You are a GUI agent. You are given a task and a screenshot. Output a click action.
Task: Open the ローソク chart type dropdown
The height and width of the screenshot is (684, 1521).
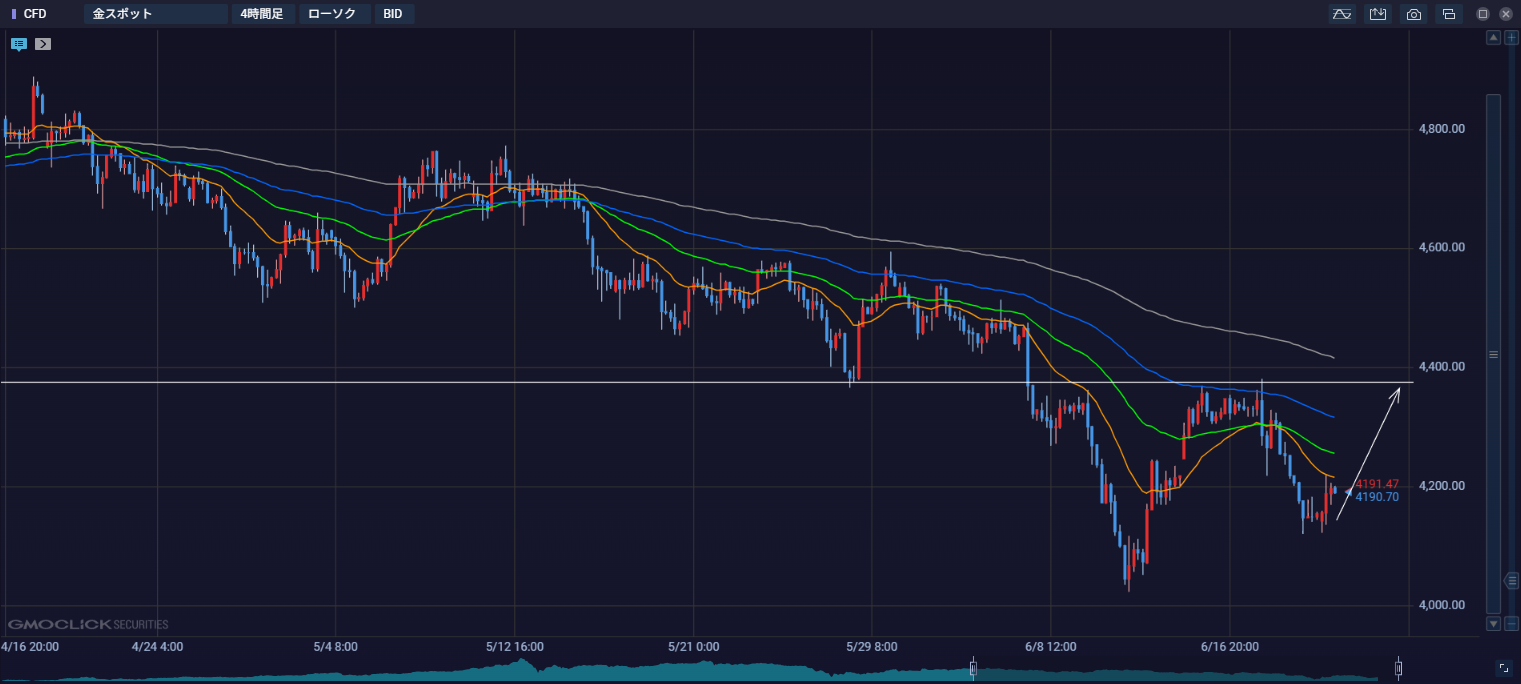coord(334,14)
